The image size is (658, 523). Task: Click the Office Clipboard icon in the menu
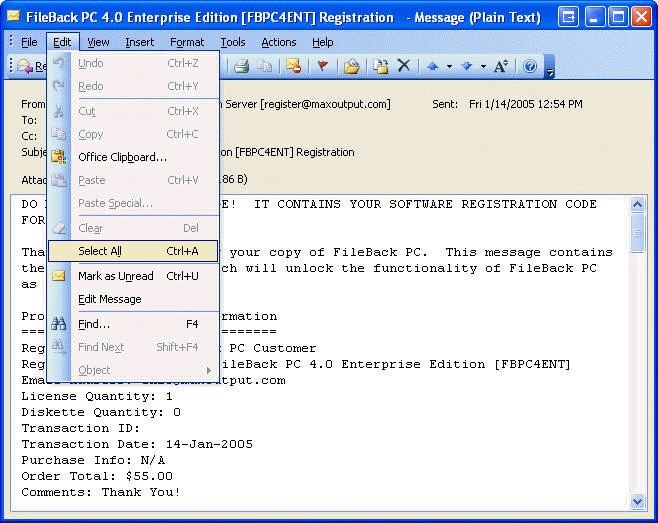pyautogui.click(x=59, y=157)
